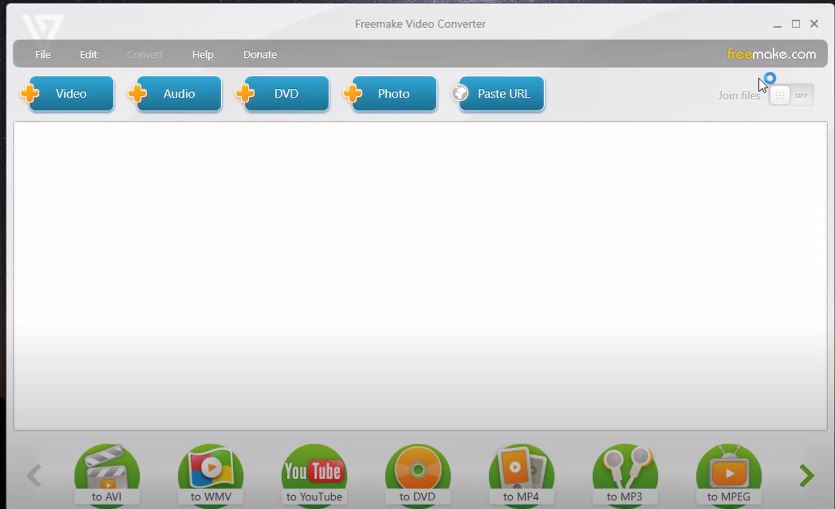Image resolution: width=835 pixels, height=509 pixels.
Task: Import a disc with the DVD button
Action: (x=283, y=94)
